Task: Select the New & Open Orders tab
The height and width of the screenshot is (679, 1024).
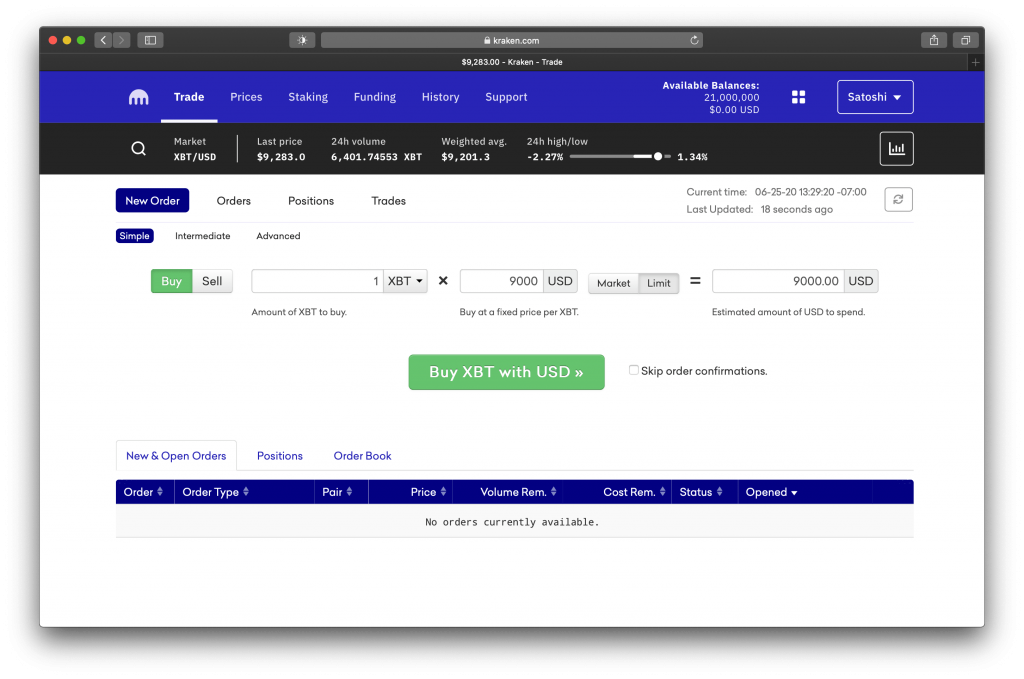Action: click(176, 456)
